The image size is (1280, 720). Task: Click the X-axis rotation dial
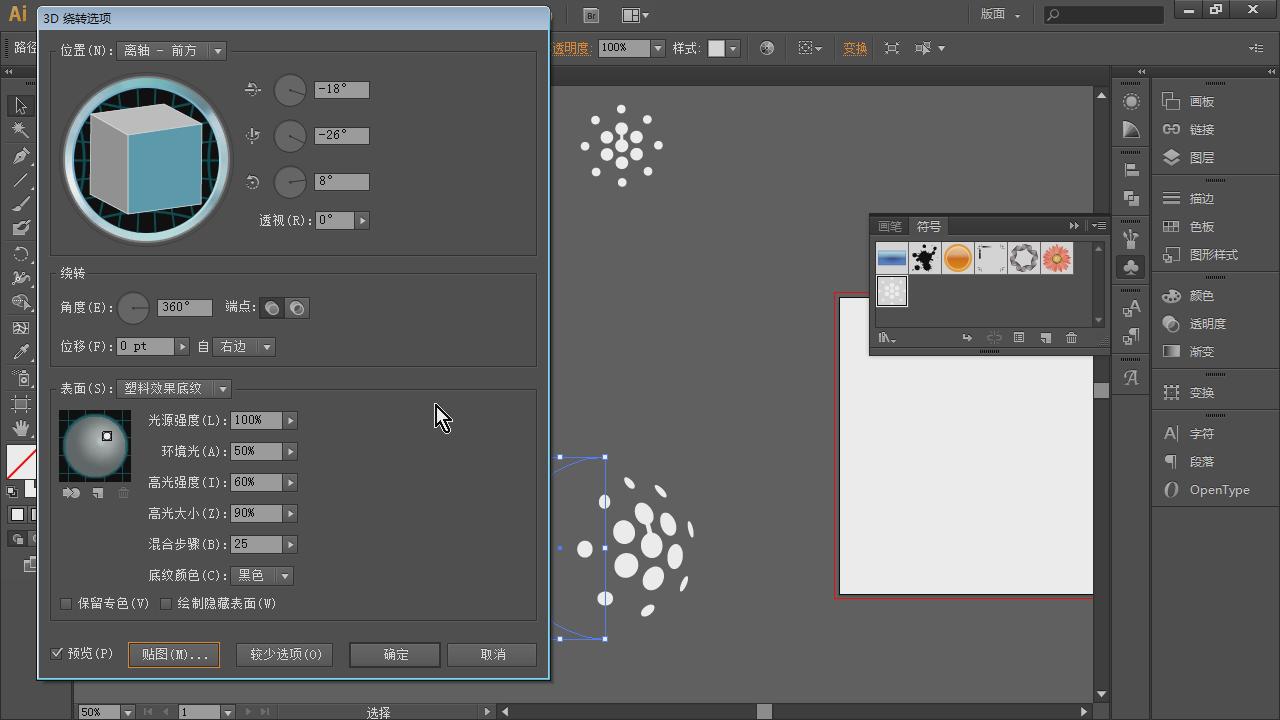290,90
